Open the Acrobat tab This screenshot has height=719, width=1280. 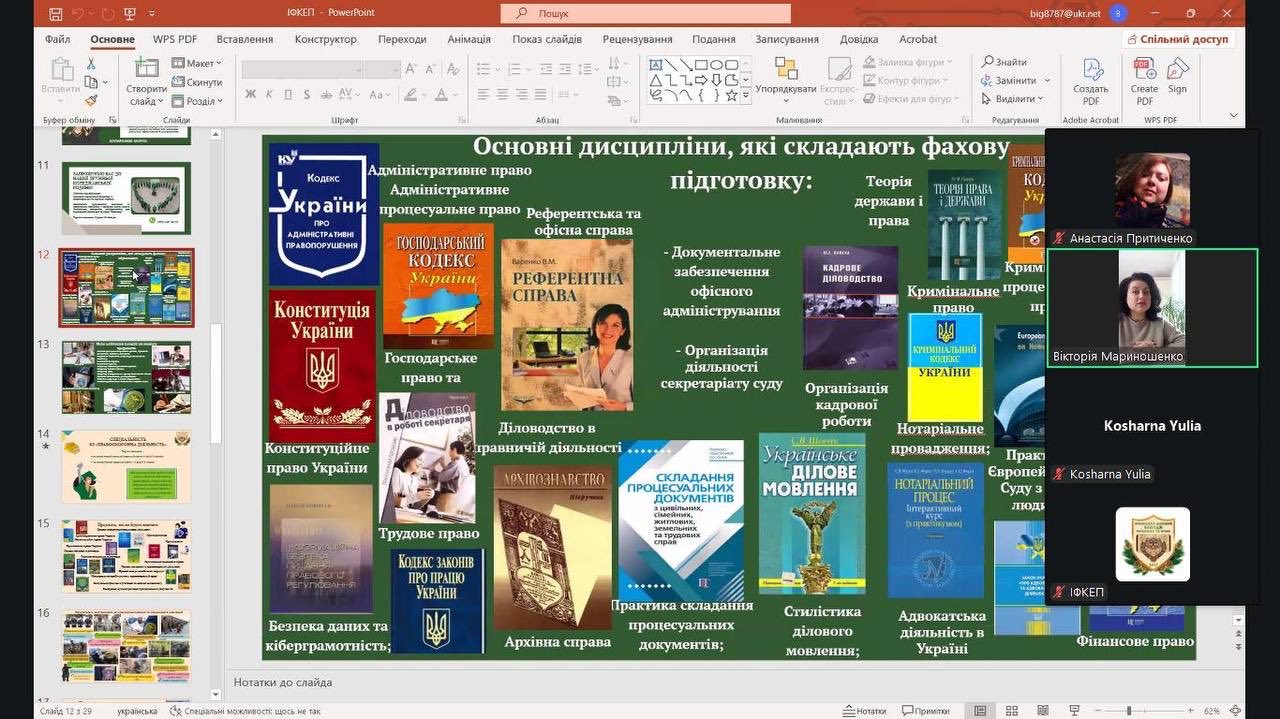tap(918, 39)
